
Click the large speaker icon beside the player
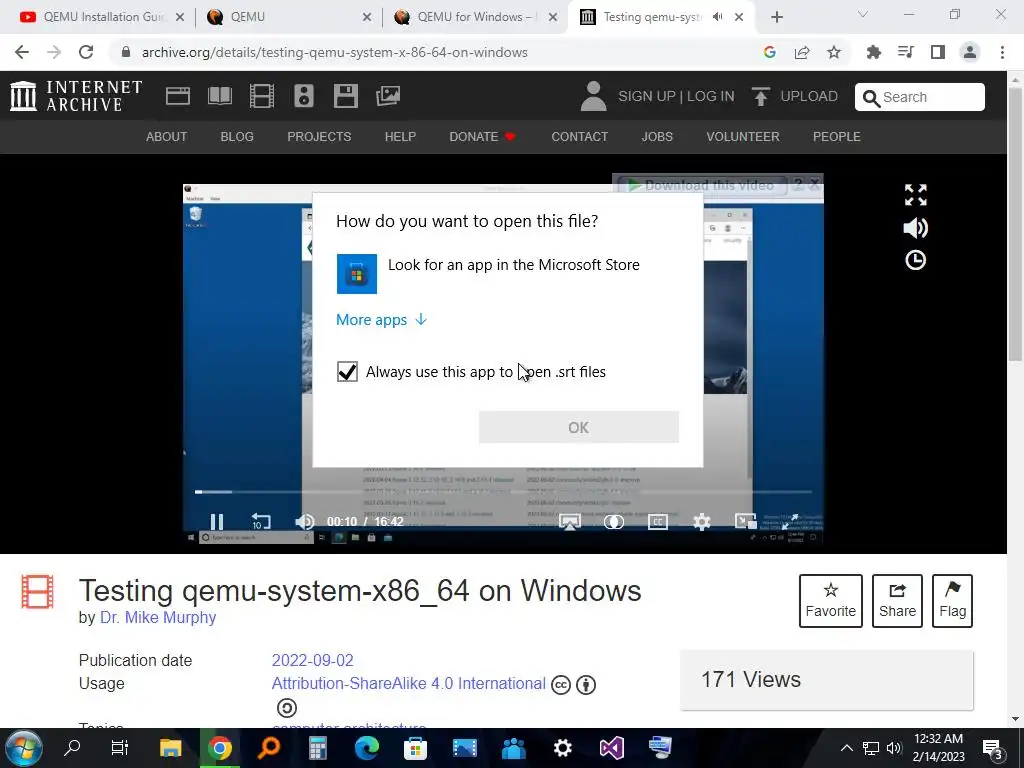tap(916, 228)
